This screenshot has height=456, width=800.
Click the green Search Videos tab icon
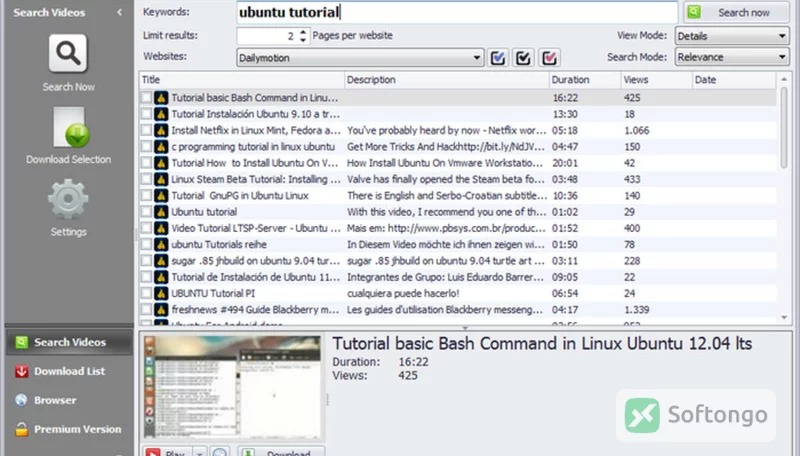(21, 342)
